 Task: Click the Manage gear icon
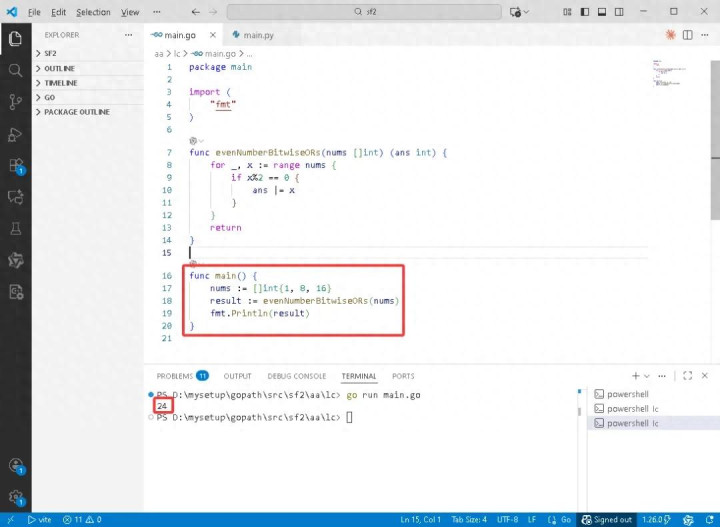[15, 497]
